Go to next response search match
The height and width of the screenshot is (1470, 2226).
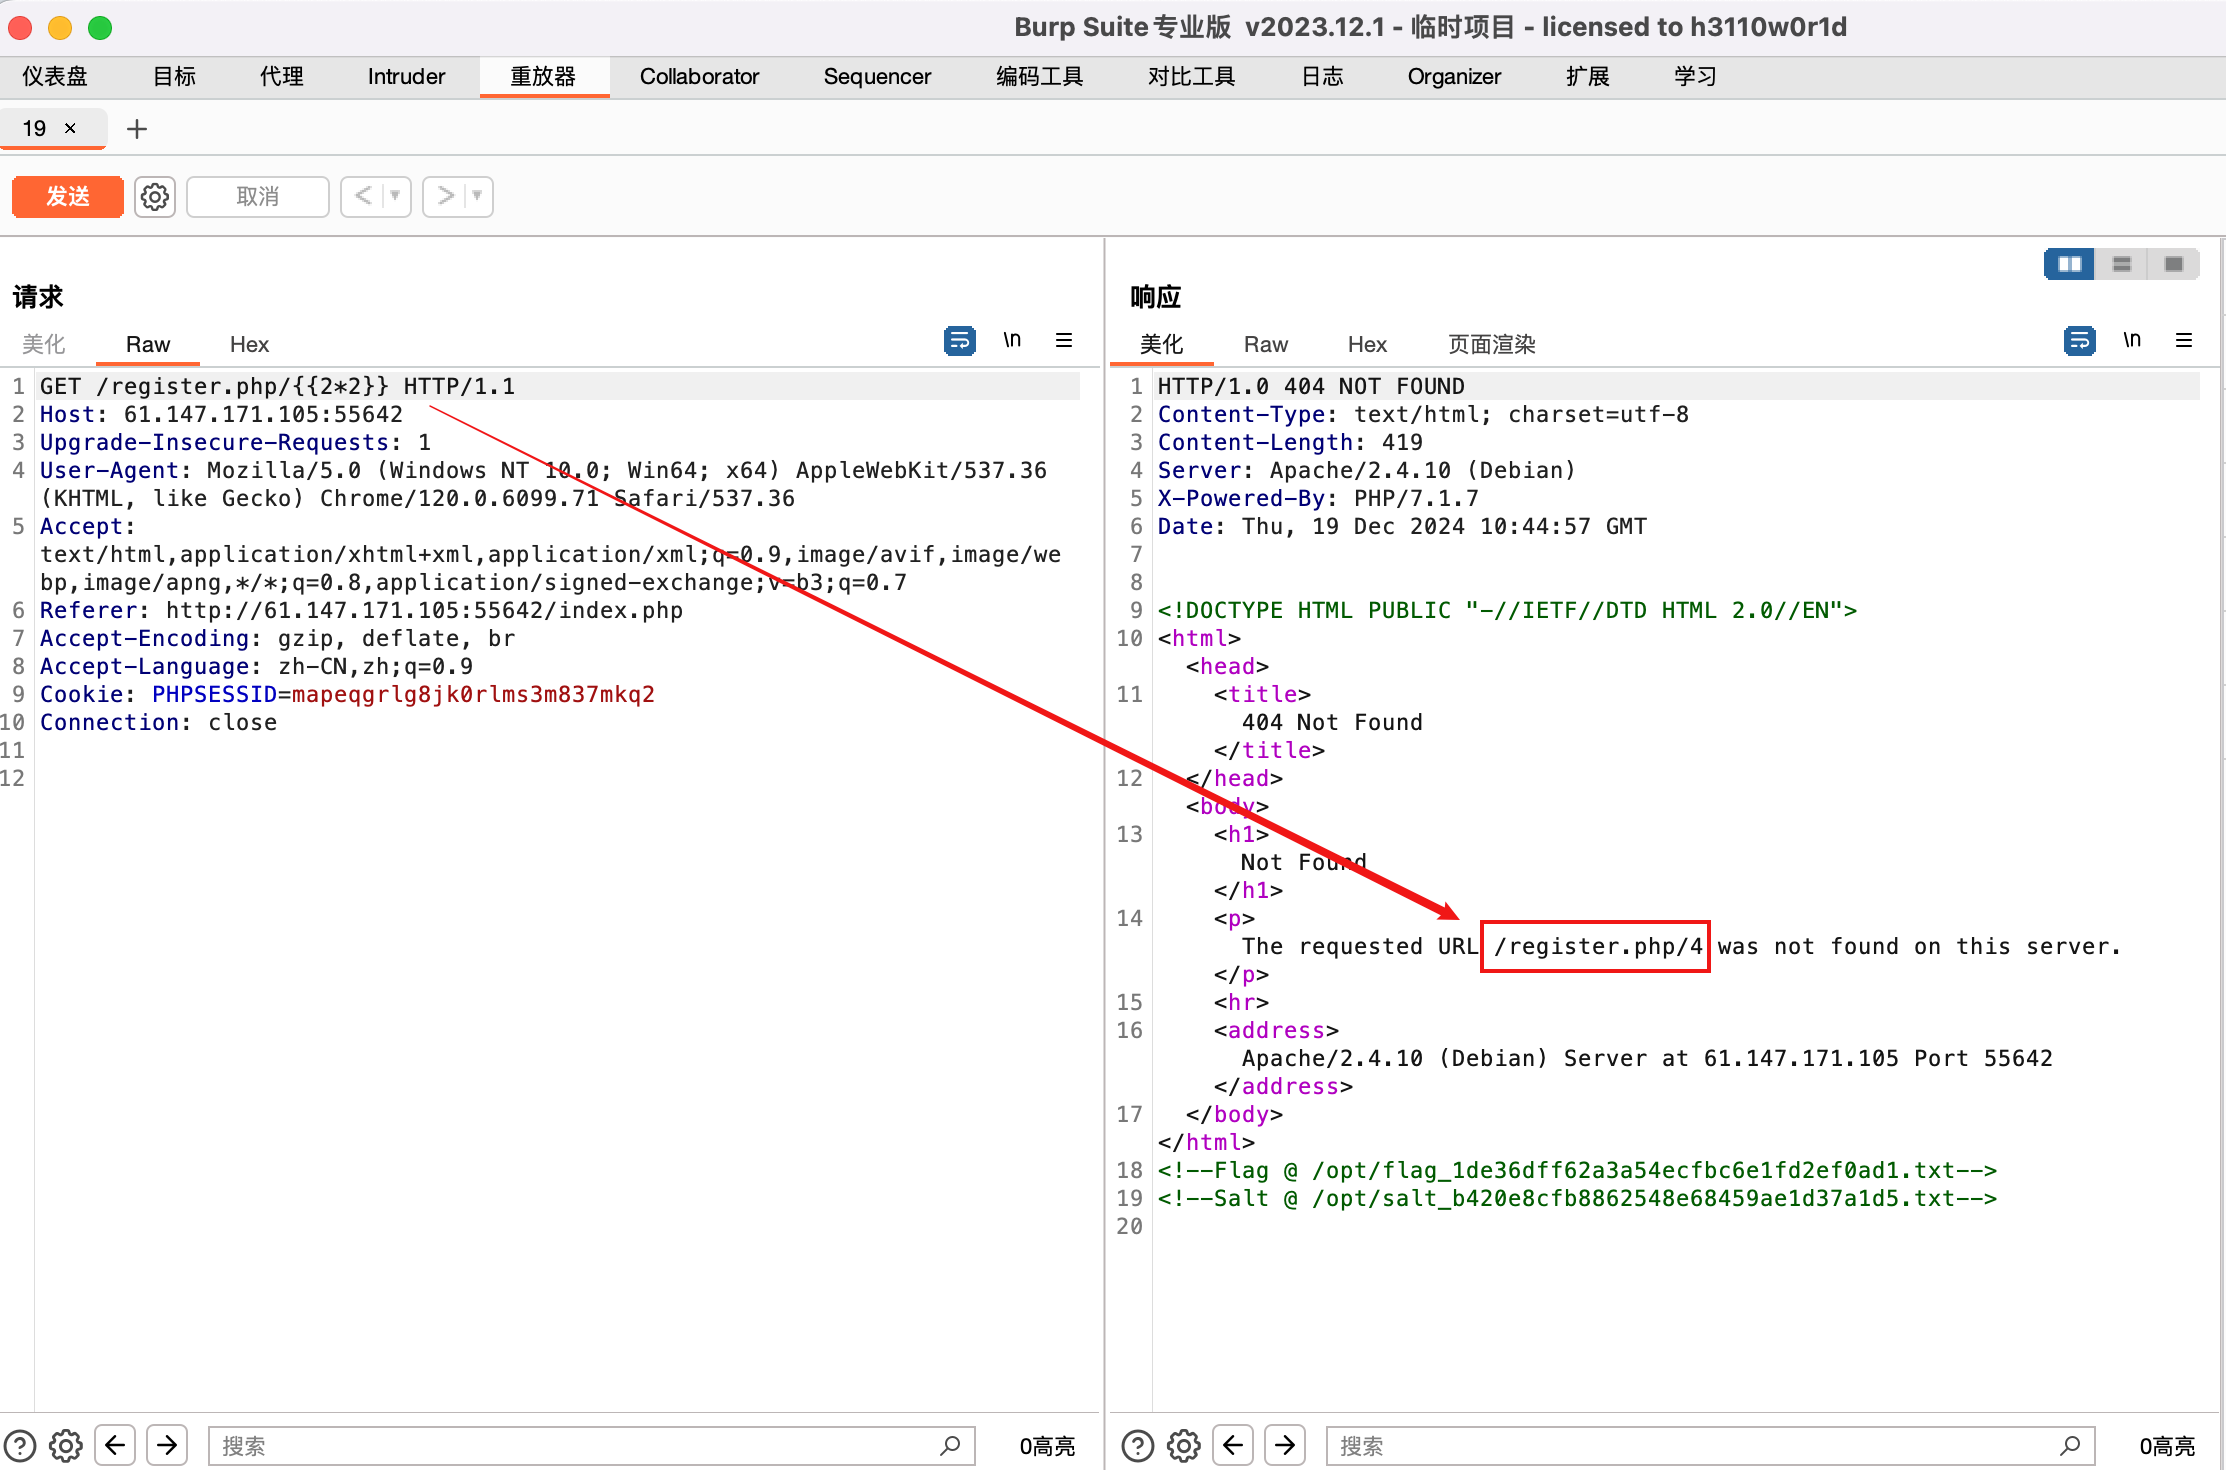click(1285, 1445)
